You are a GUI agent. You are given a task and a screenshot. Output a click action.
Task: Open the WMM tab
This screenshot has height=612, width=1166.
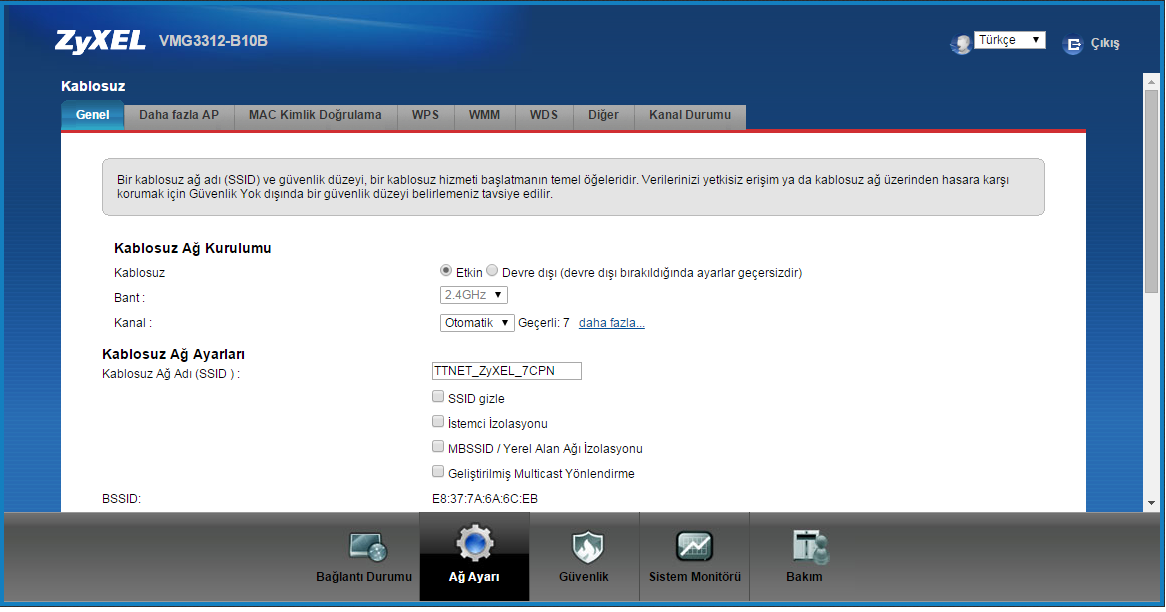[484, 115]
